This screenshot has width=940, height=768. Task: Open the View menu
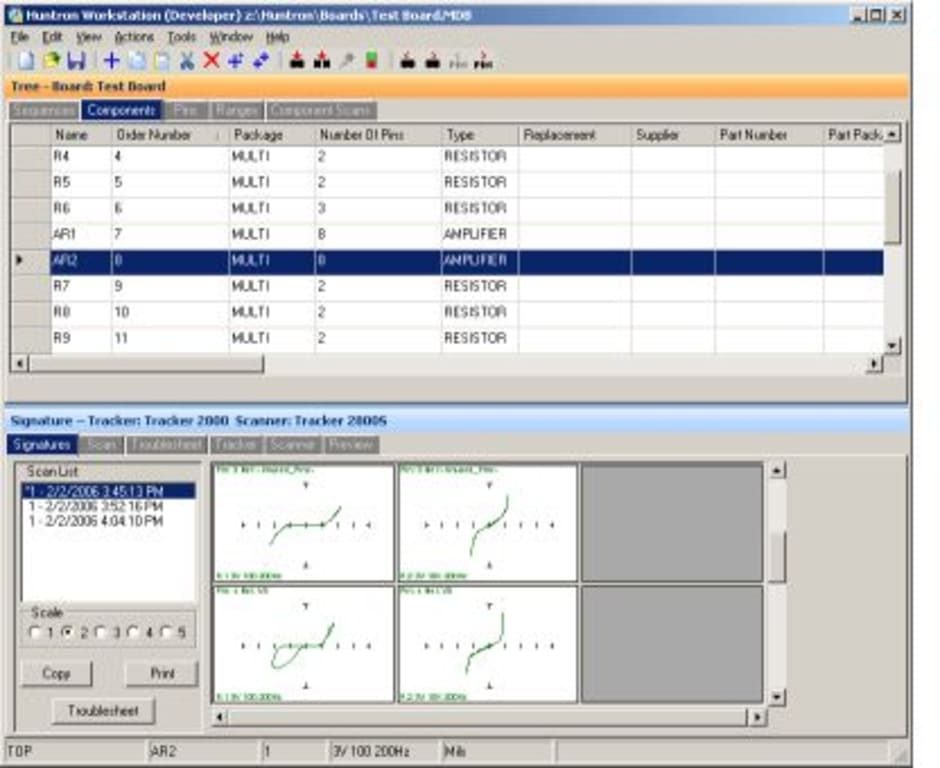pos(89,37)
